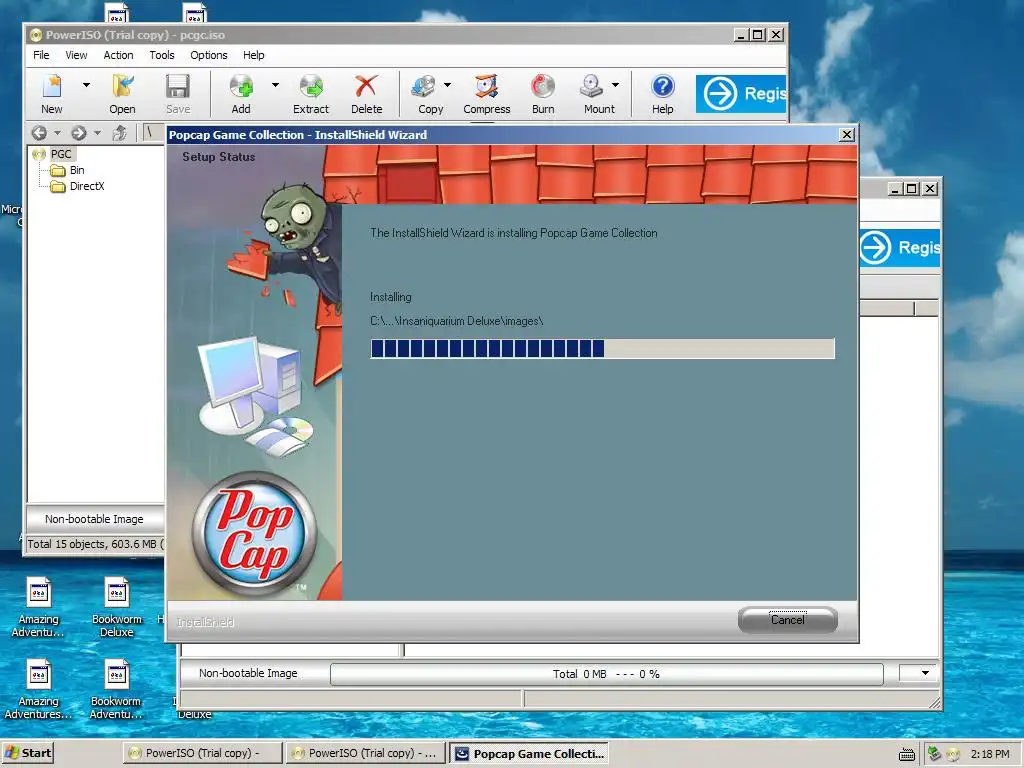Open the Action menu

click(x=118, y=55)
